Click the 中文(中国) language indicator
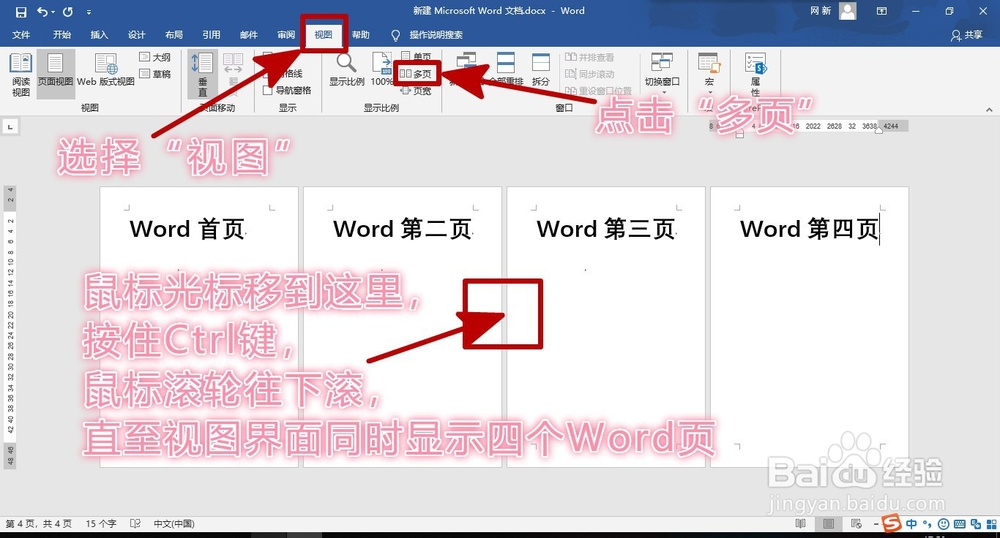The width and height of the screenshot is (1000, 538). click(173, 524)
